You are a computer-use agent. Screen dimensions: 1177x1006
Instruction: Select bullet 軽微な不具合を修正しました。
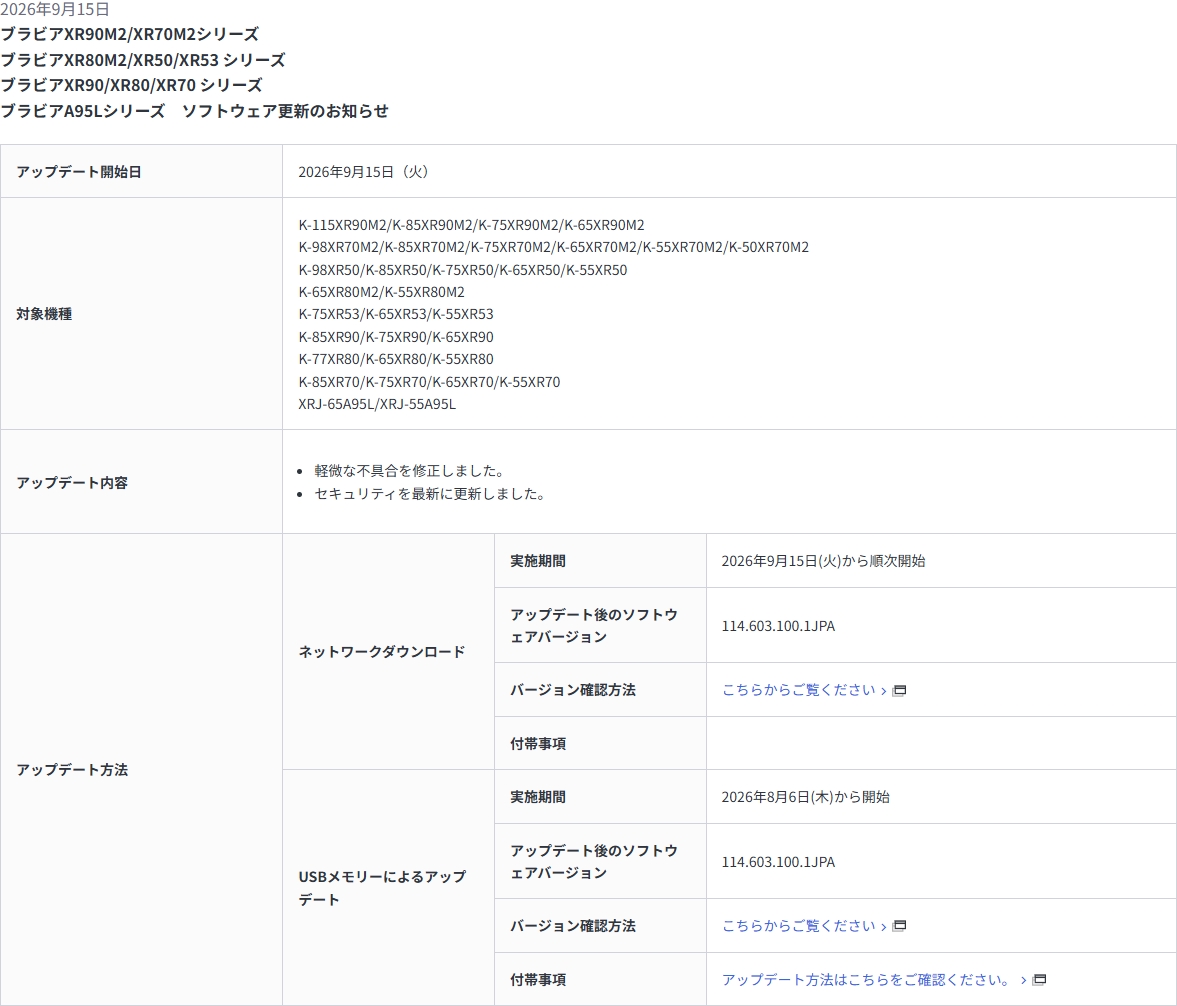410,471
